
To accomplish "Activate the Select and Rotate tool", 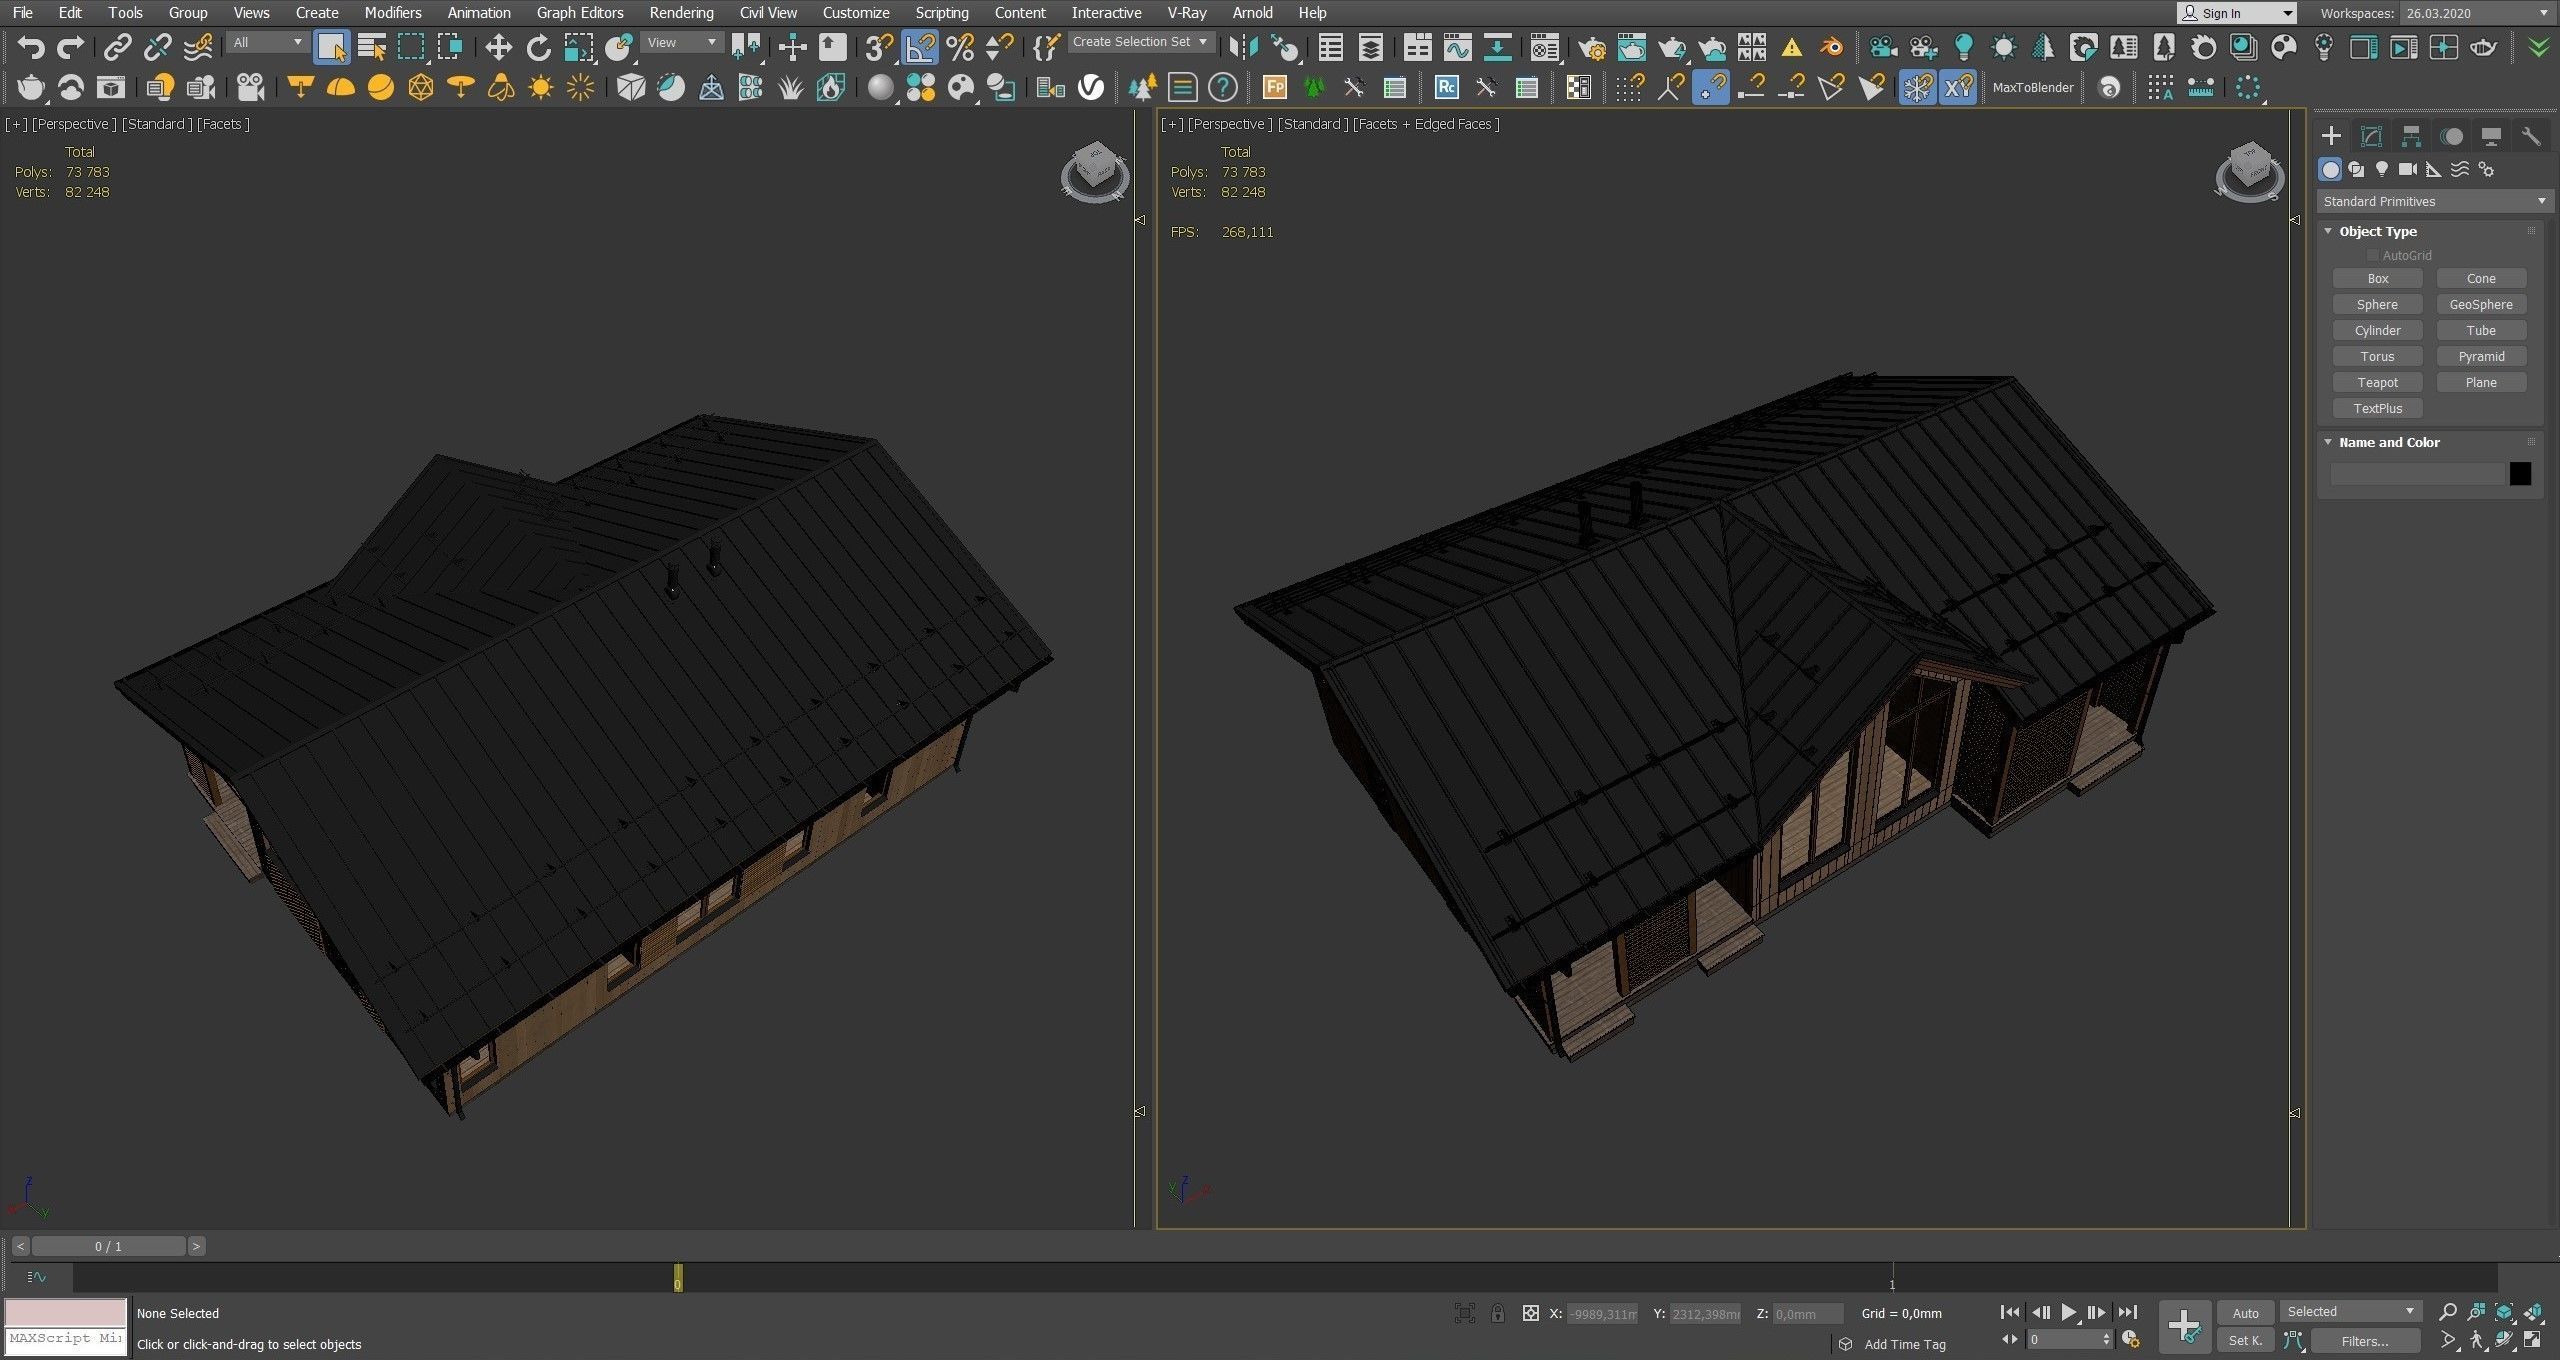I will [x=538, y=47].
